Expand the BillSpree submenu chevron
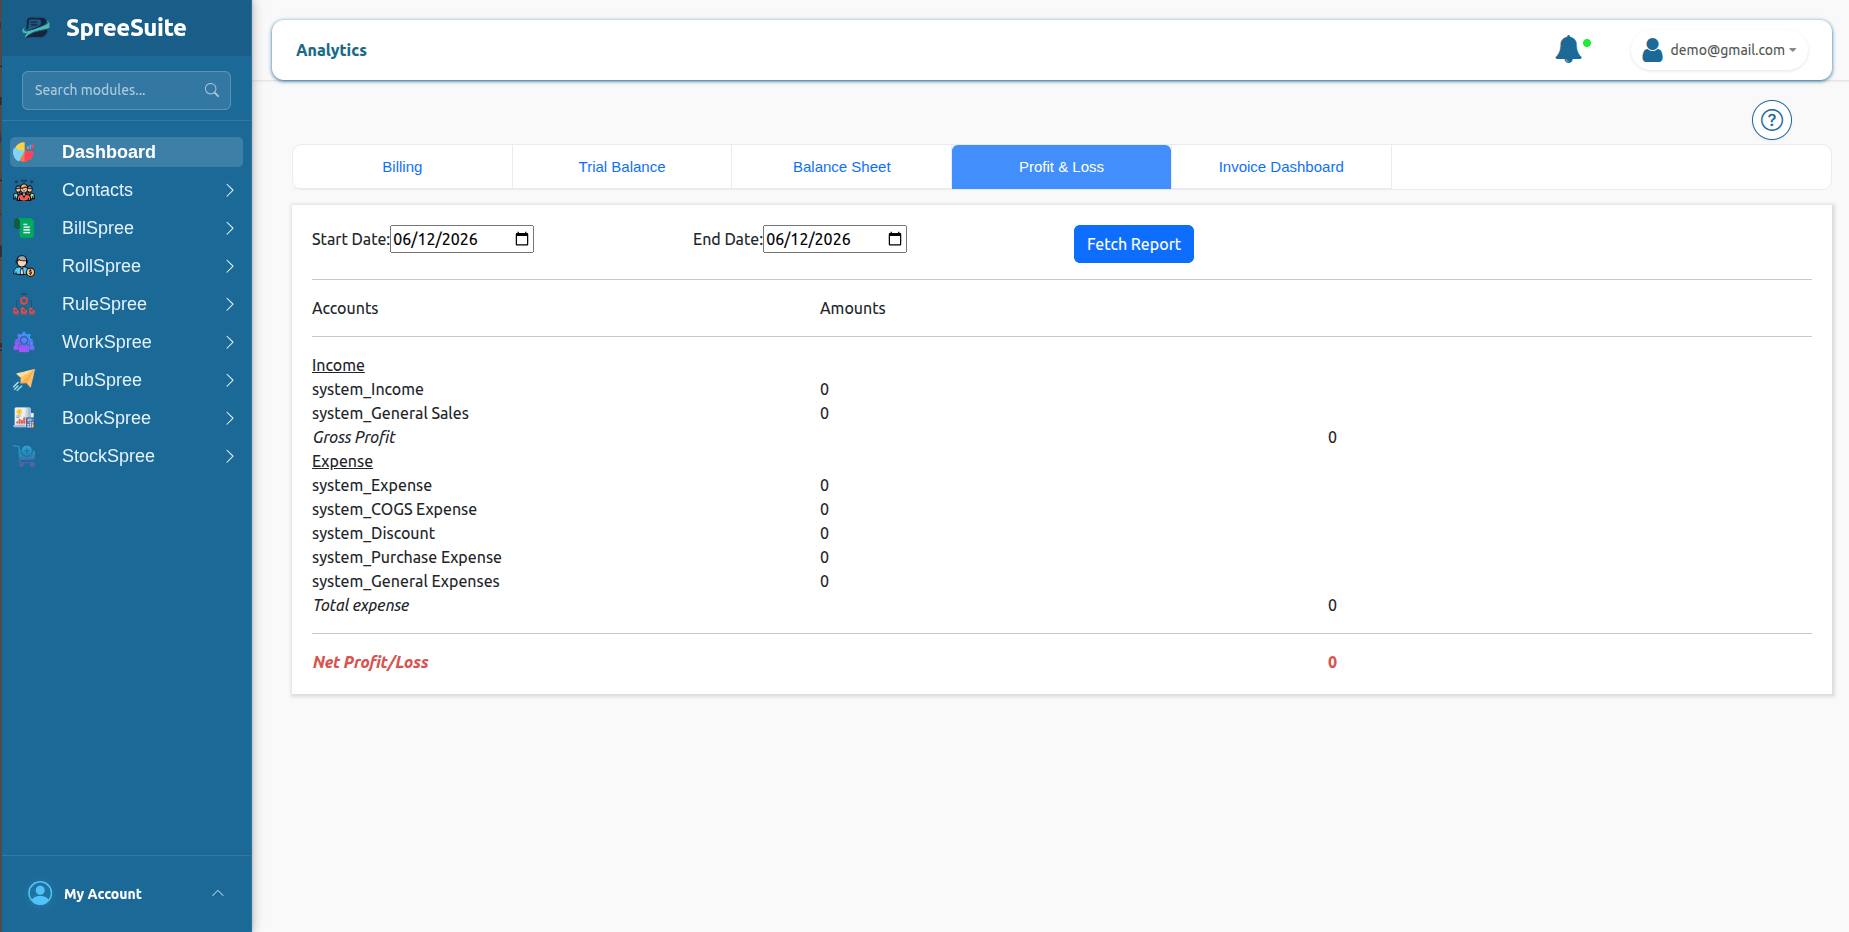The height and width of the screenshot is (932, 1849). point(230,228)
